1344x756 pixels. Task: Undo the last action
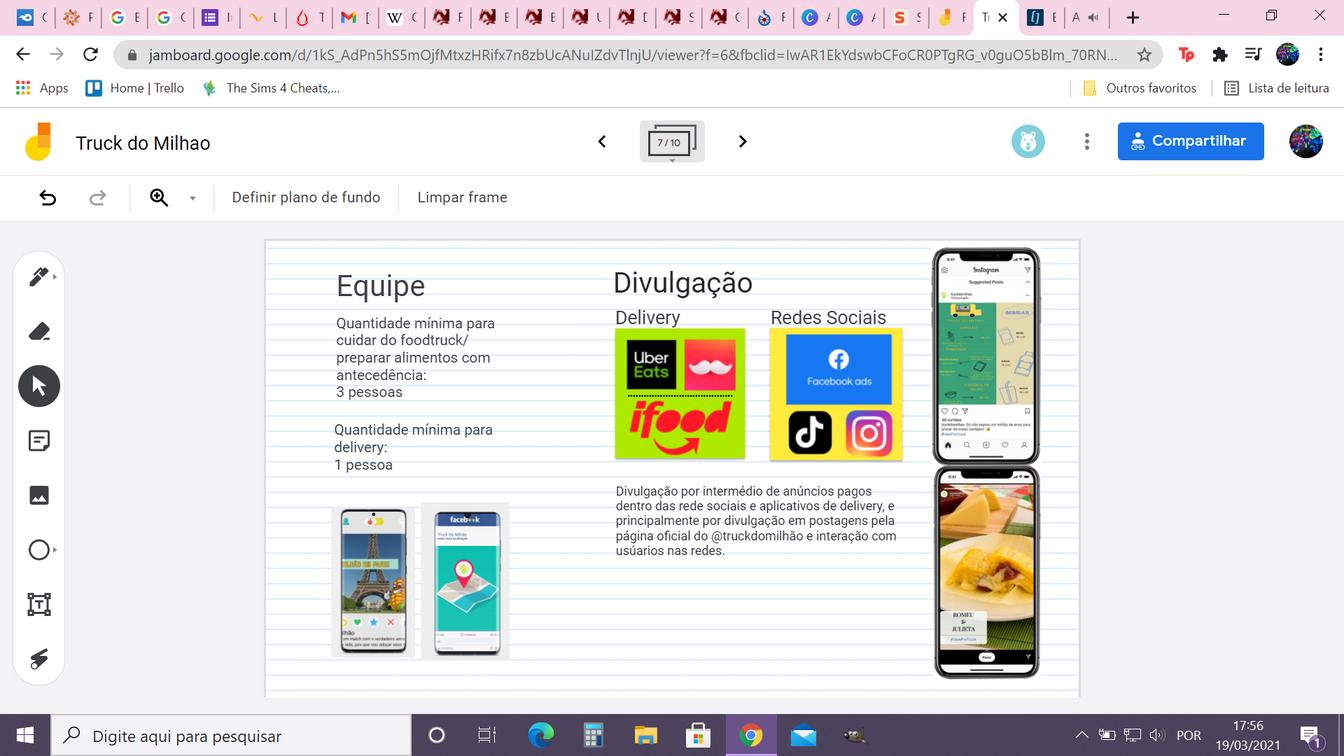[x=47, y=198]
